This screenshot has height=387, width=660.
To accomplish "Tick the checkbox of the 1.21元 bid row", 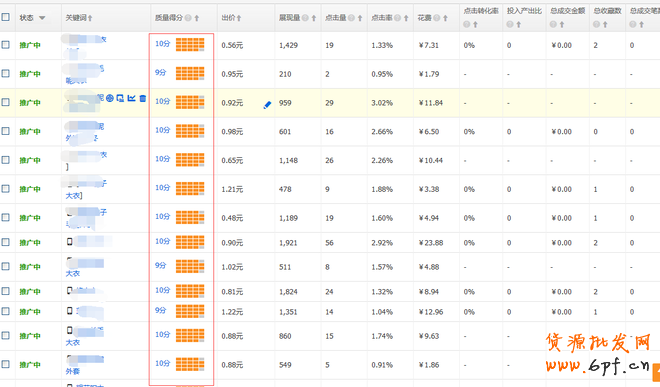I will pyautogui.click(x=5, y=189).
